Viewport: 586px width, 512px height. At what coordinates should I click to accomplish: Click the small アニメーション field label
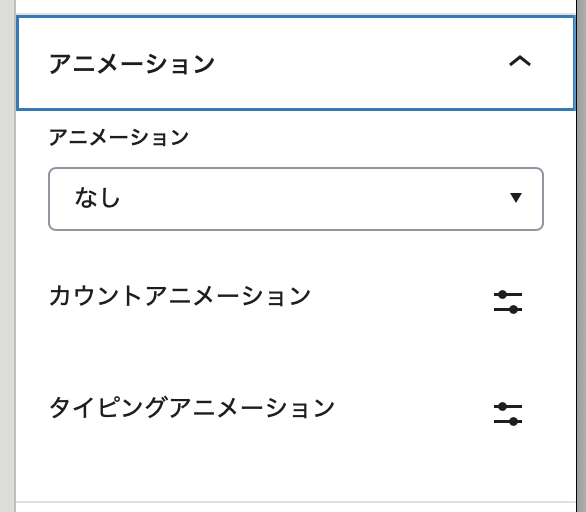tap(119, 137)
